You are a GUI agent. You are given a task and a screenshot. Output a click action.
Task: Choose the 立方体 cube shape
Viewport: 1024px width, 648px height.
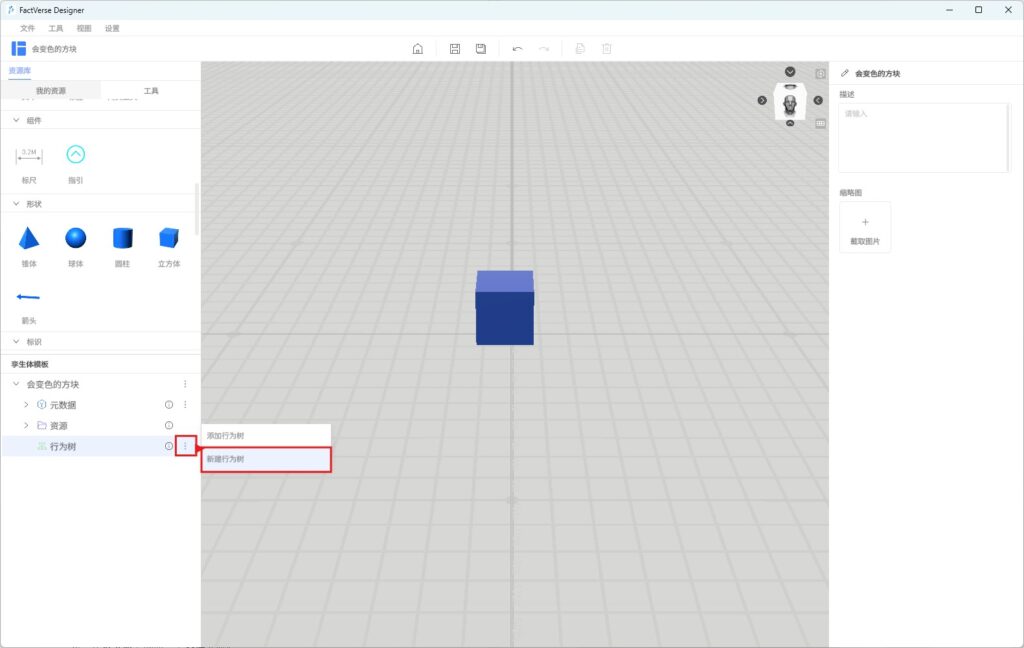tap(168, 239)
